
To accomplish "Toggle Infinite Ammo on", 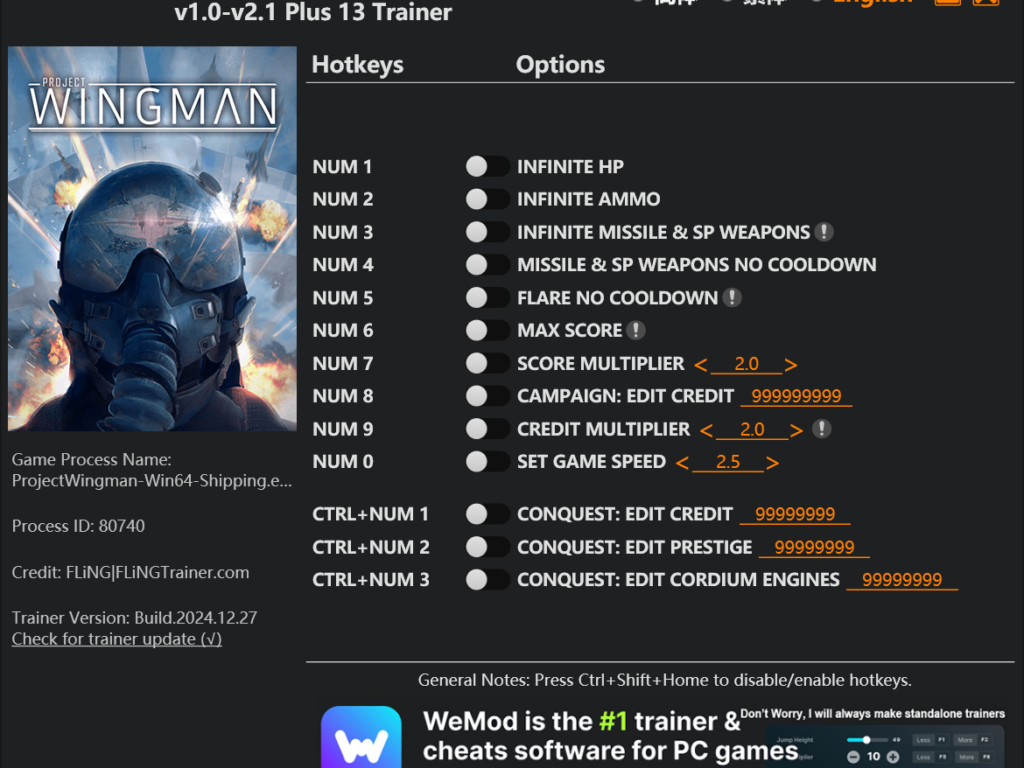I will (x=487, y=199).
